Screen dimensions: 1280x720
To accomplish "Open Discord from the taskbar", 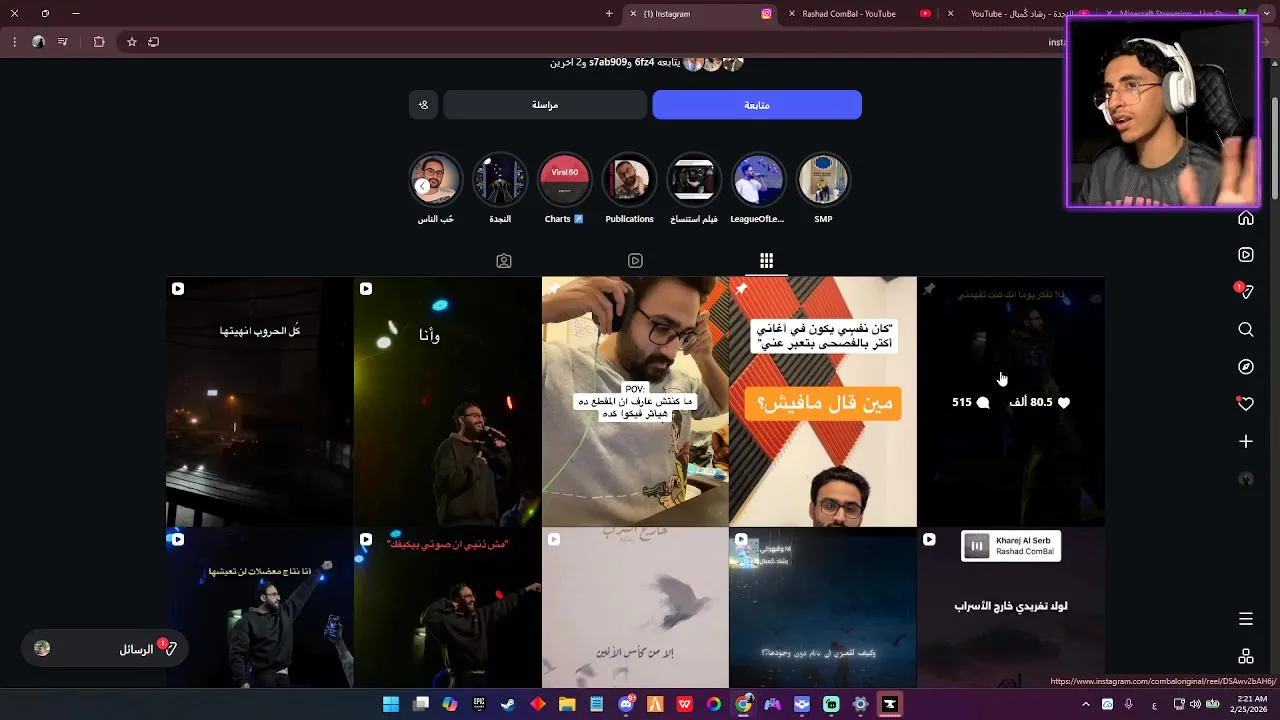I will 626,704.
